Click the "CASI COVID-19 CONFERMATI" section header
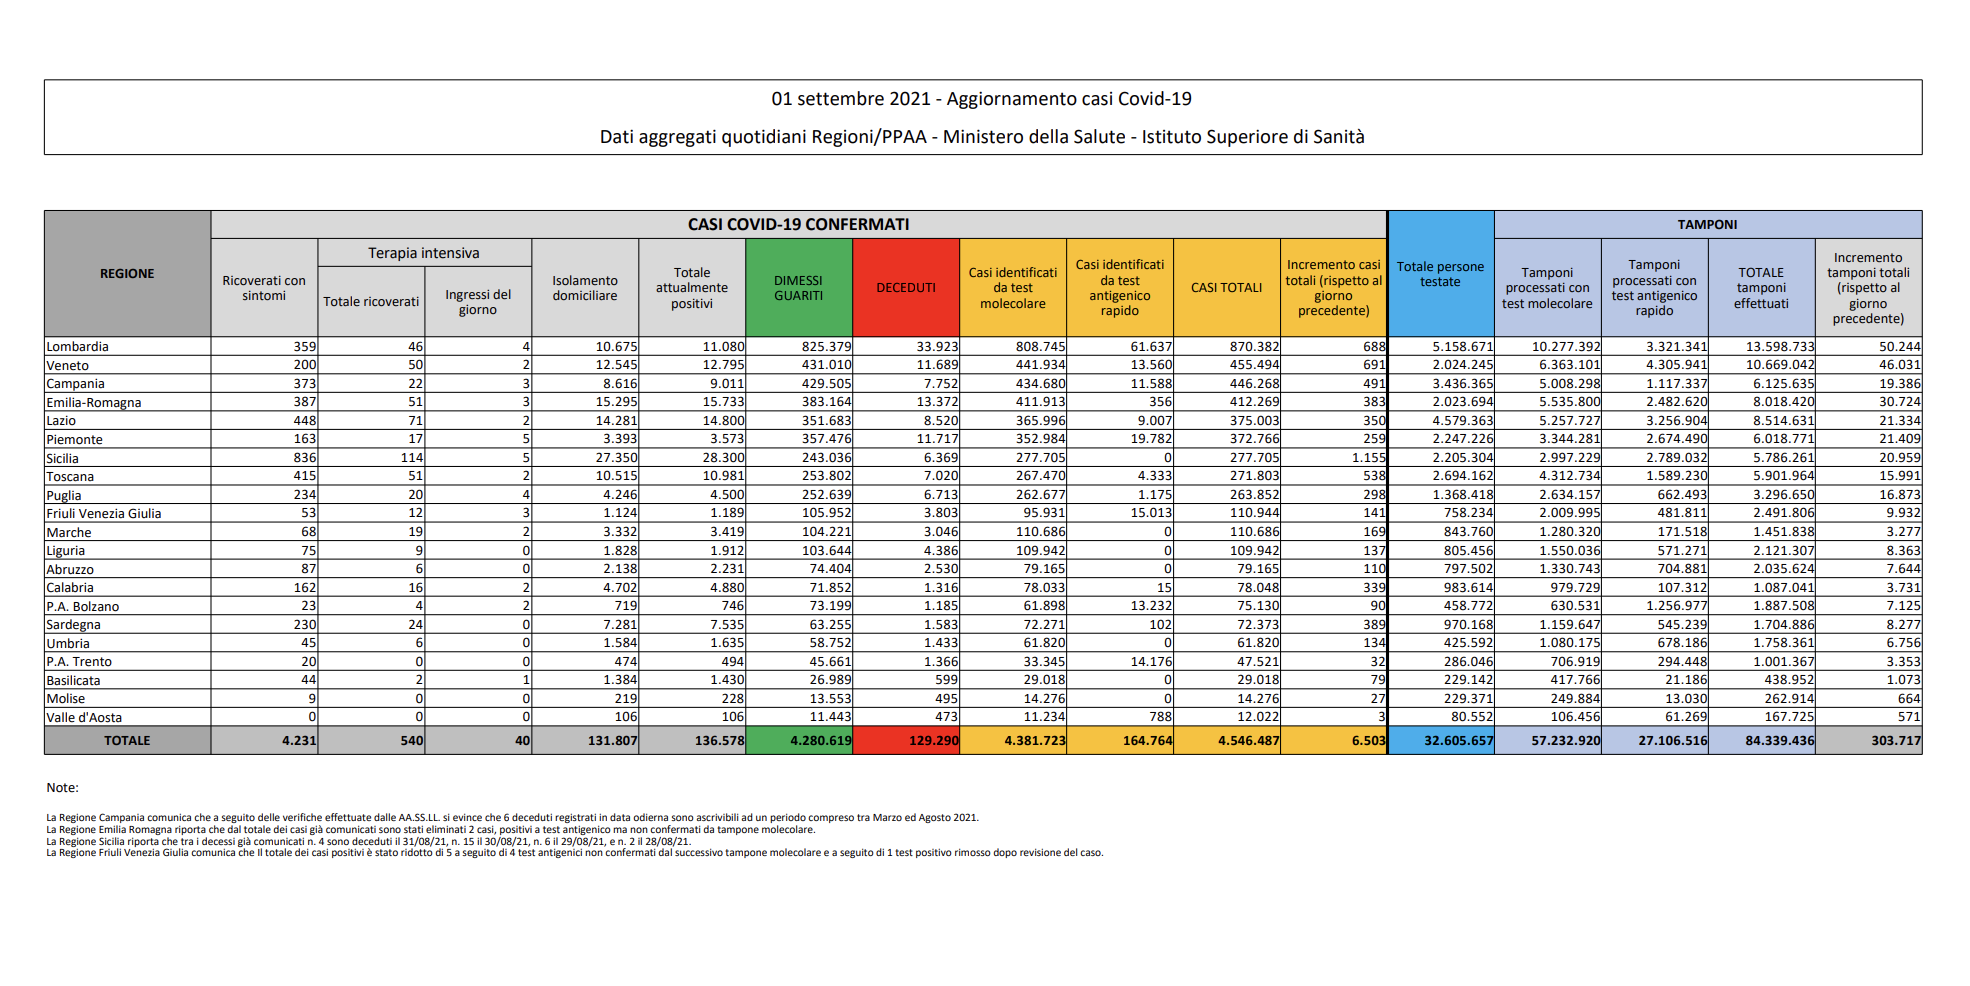 pos(798,225)
